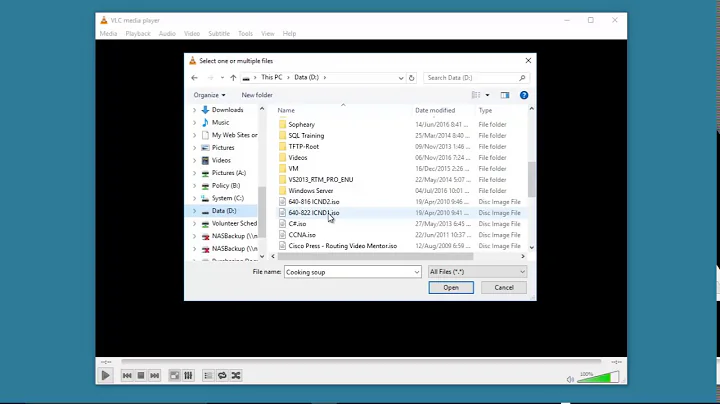Open the Video menu in VLC

pyautogui.click(x=192, y=34)
